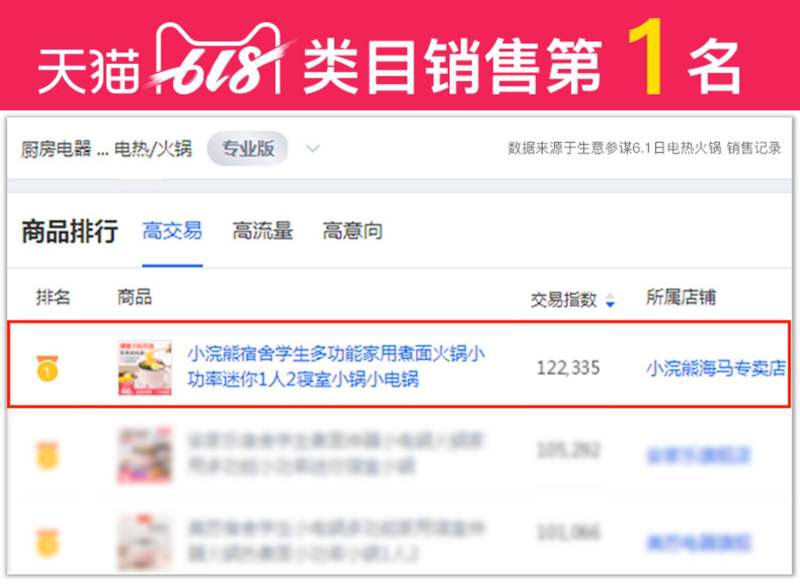Open the 小浣熊宿舍学生多功能 product title link
Viewport: 800px width, 587px height.
[336, 366]
